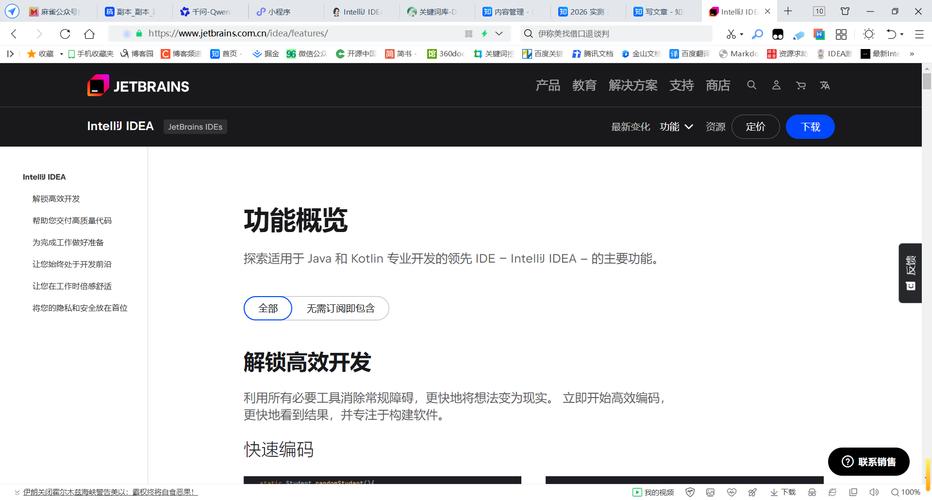Expand the bookmarks overflow chevron
Image resolution: width=932 pixels, height=500 pixels.
(x=912, y=54)
